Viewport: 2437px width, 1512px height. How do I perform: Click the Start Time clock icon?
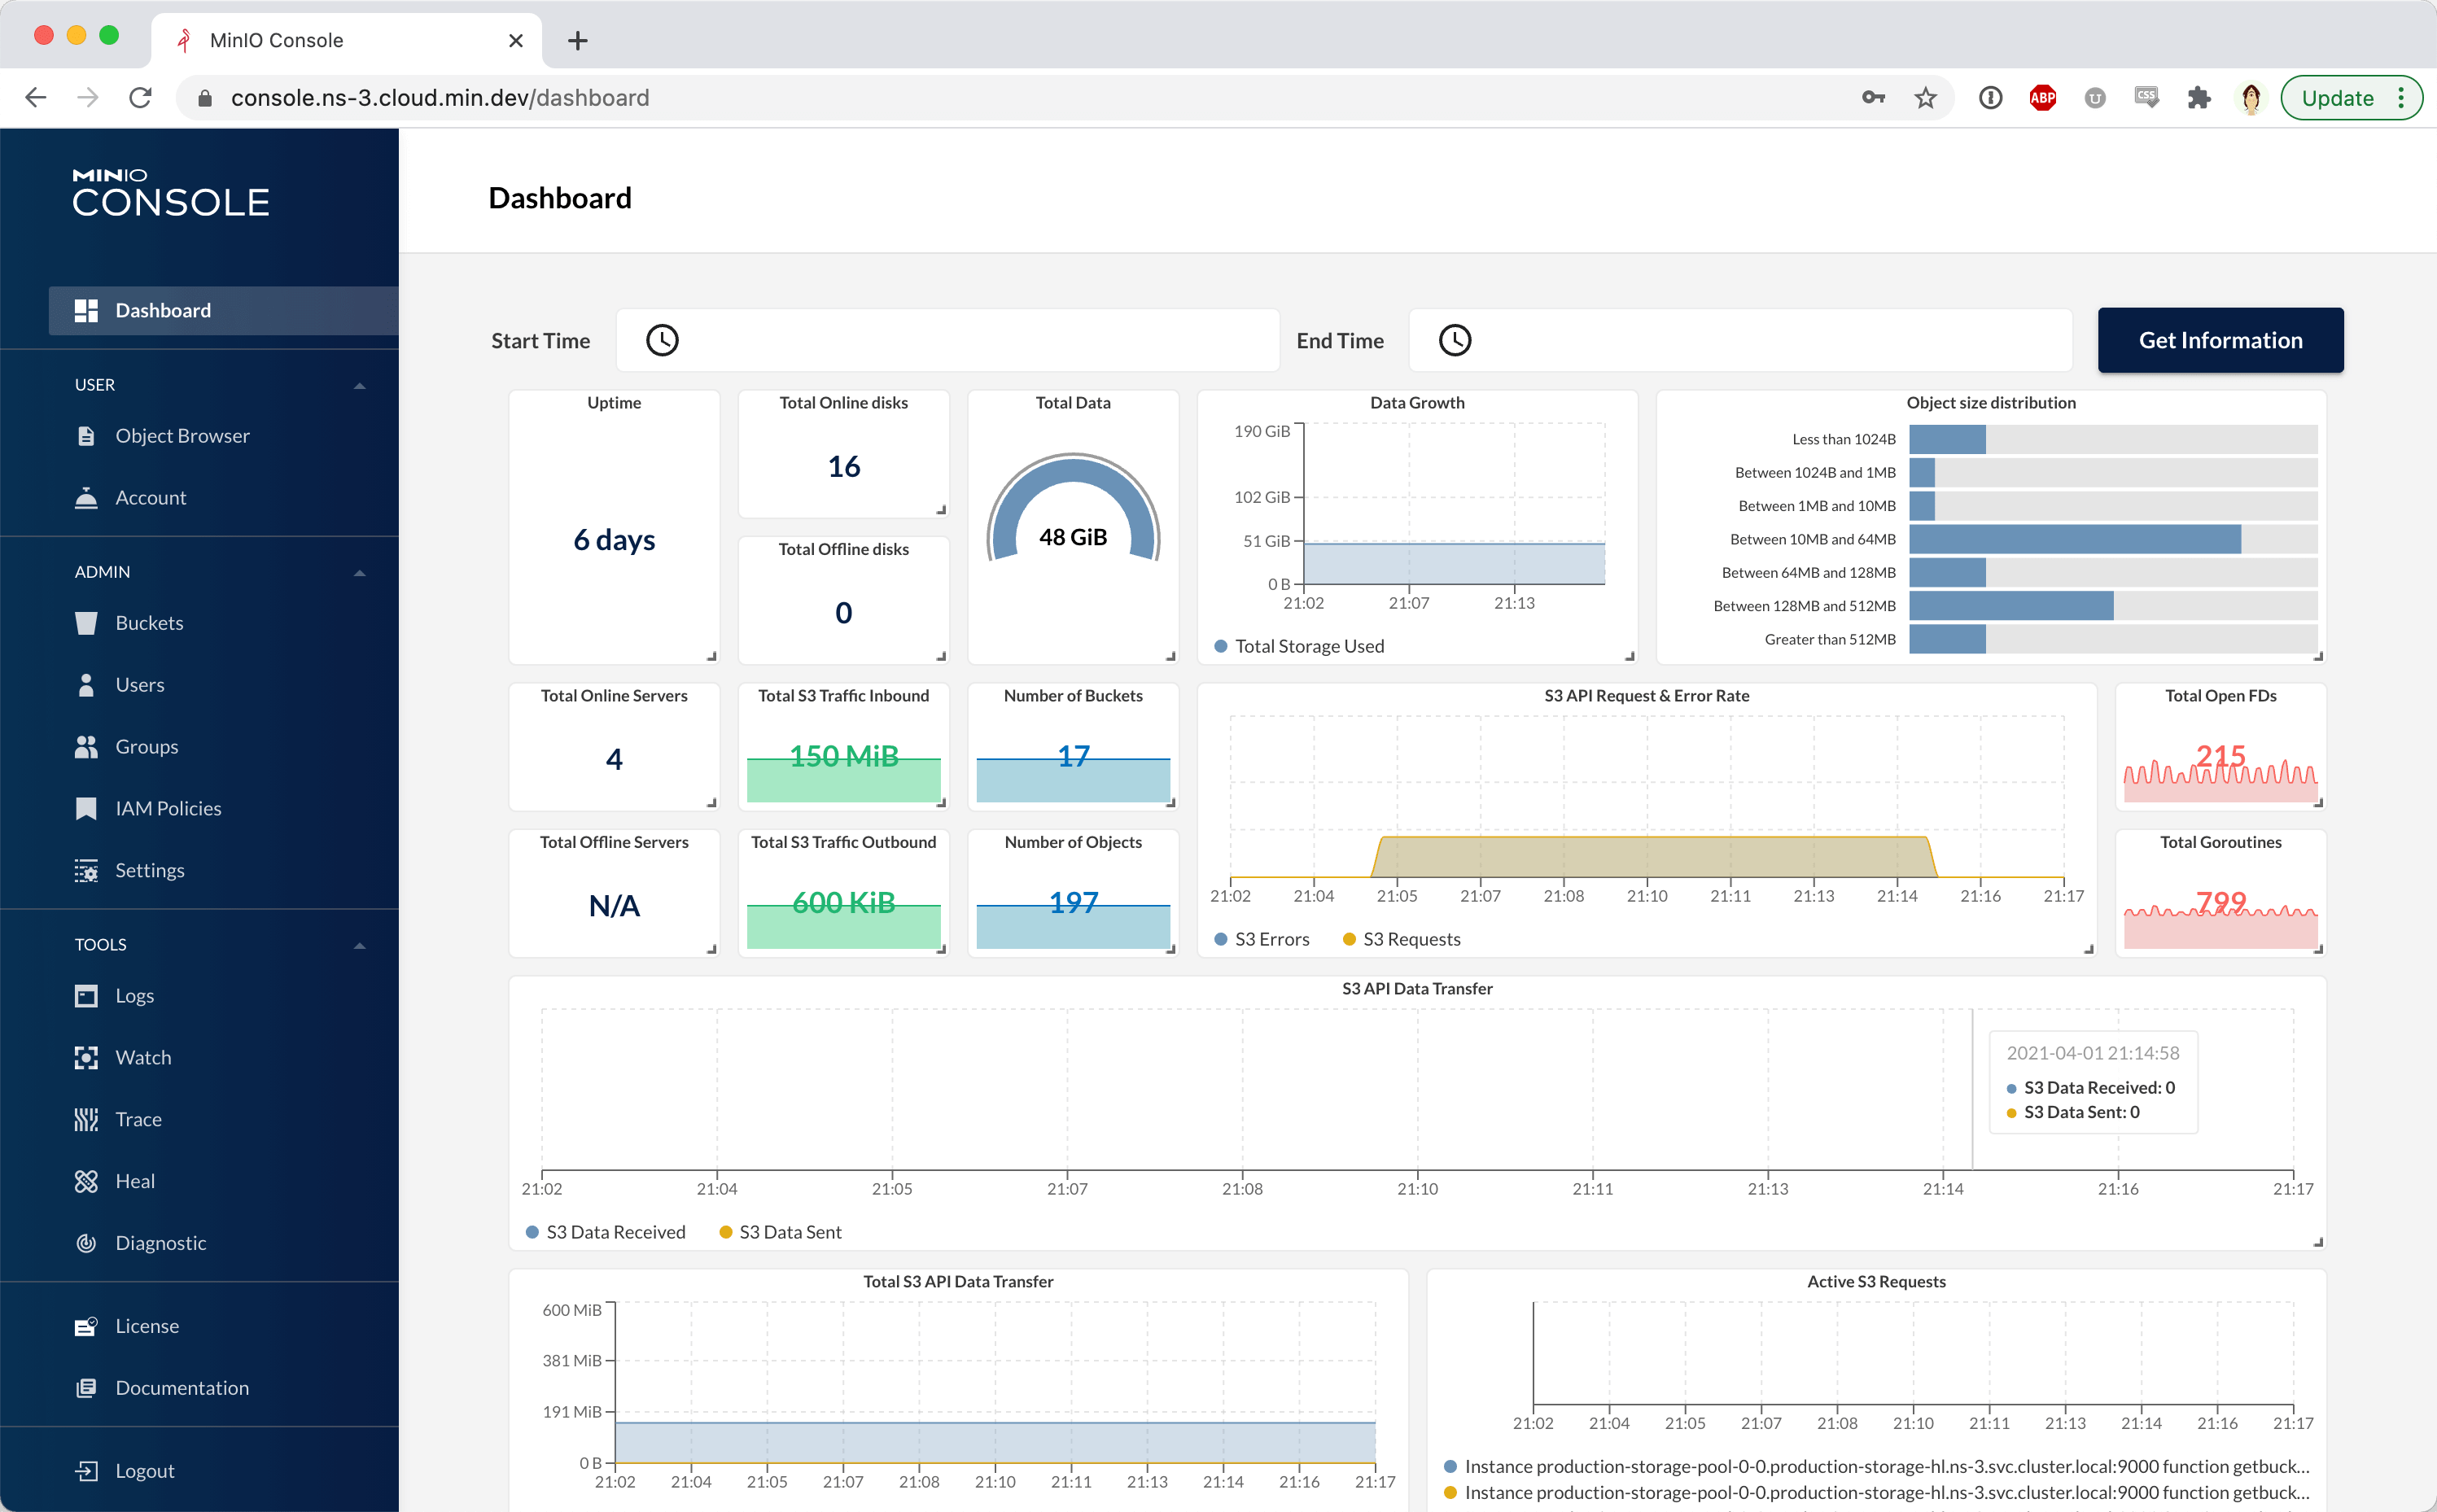[x=662, y=340]
